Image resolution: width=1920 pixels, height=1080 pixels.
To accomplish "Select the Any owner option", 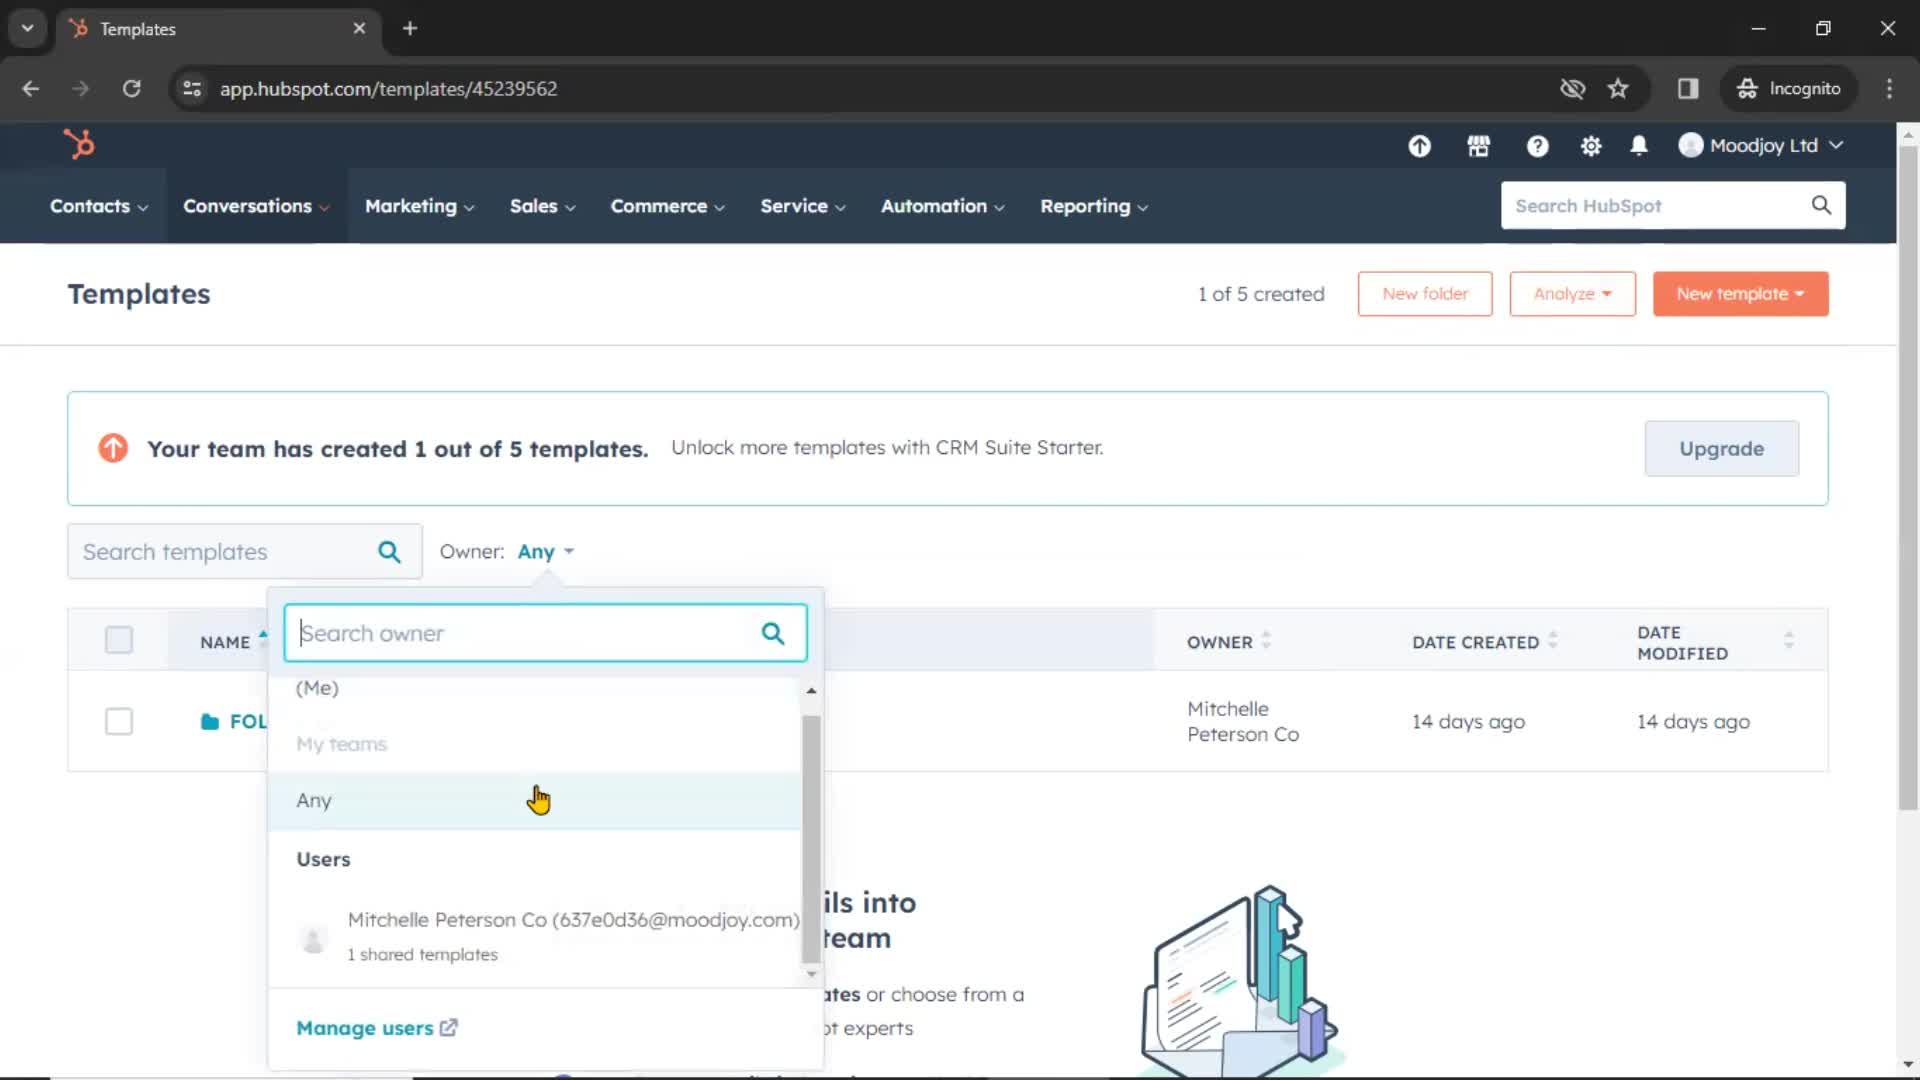I will 534,800.
